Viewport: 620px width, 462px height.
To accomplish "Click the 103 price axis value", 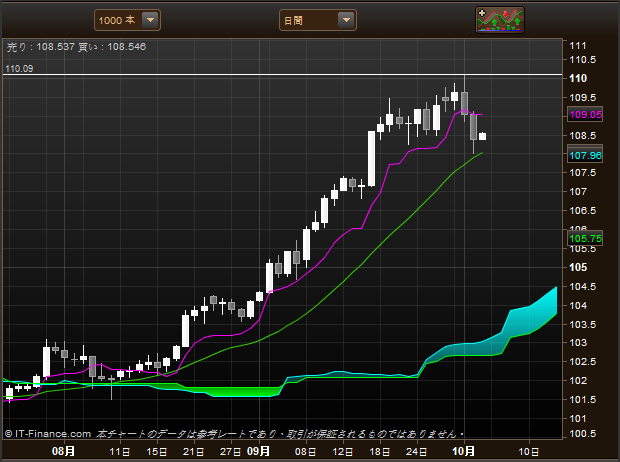I will [x=578, y=343].
